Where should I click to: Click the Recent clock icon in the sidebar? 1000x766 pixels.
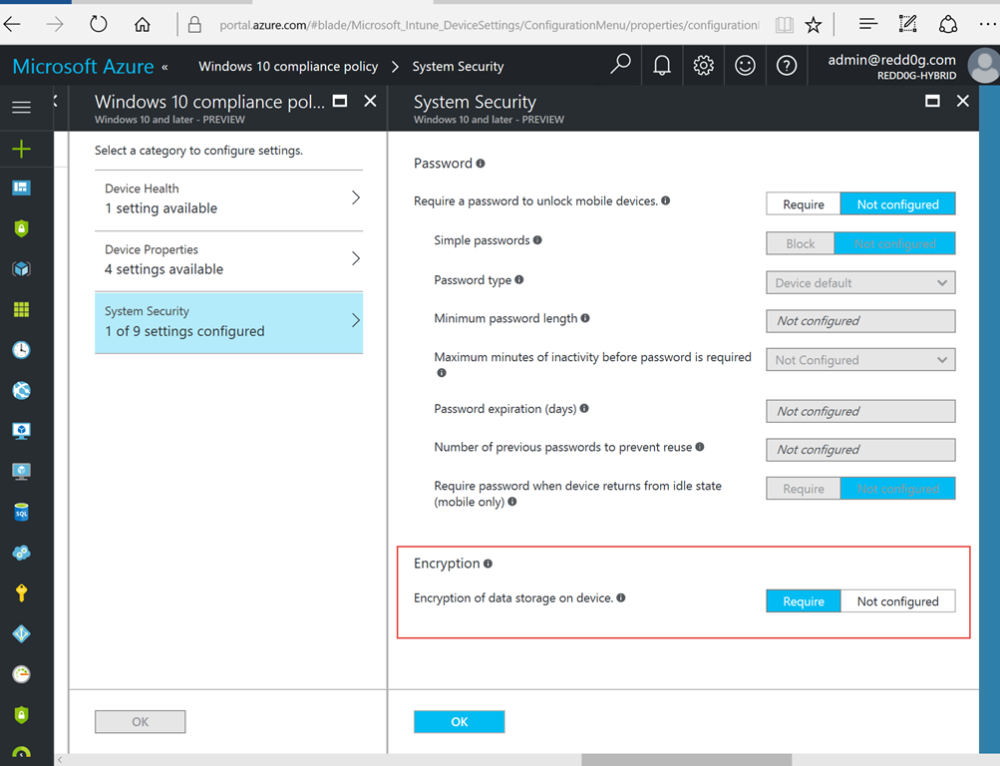(21, 350)
